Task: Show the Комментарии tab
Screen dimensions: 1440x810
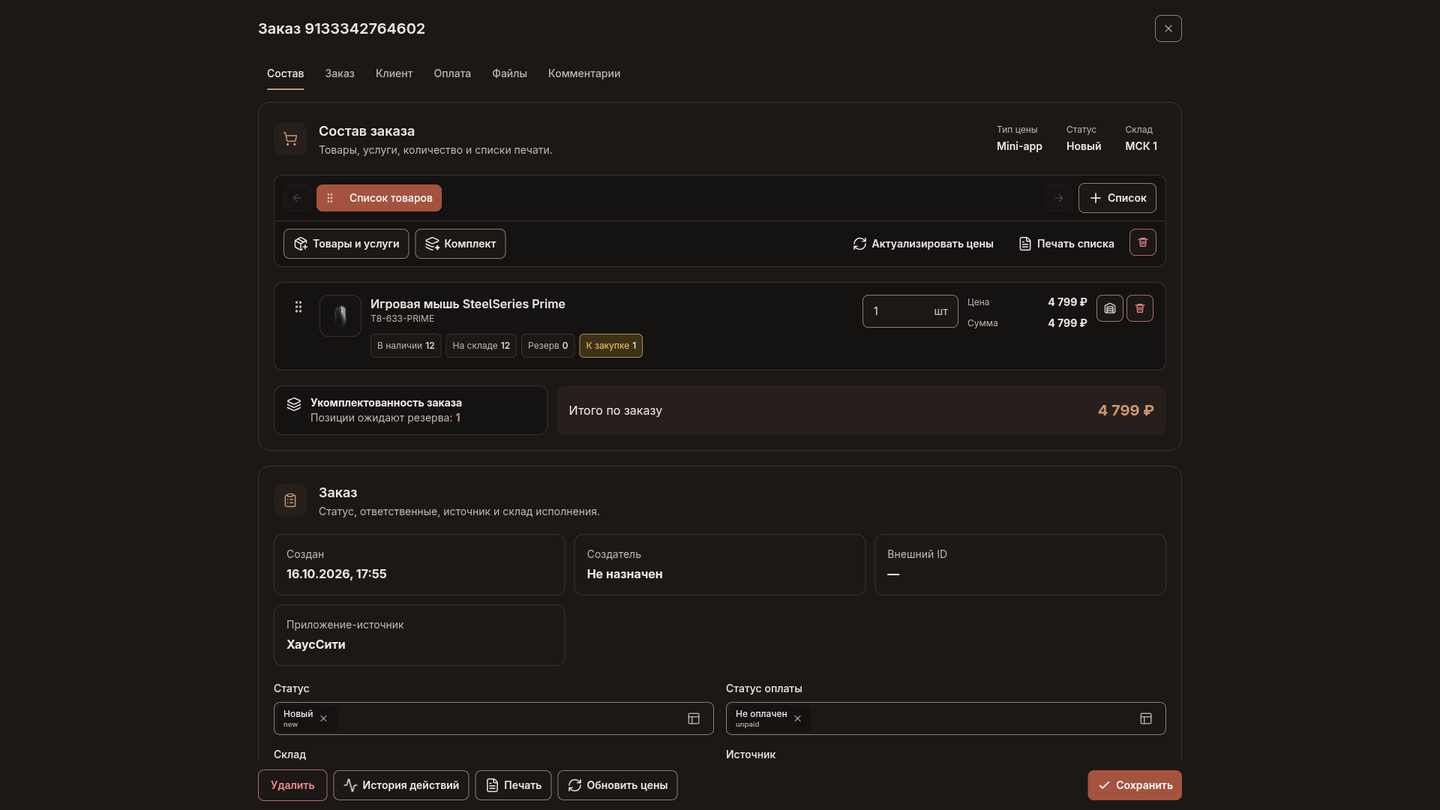Action: point(584,73)
